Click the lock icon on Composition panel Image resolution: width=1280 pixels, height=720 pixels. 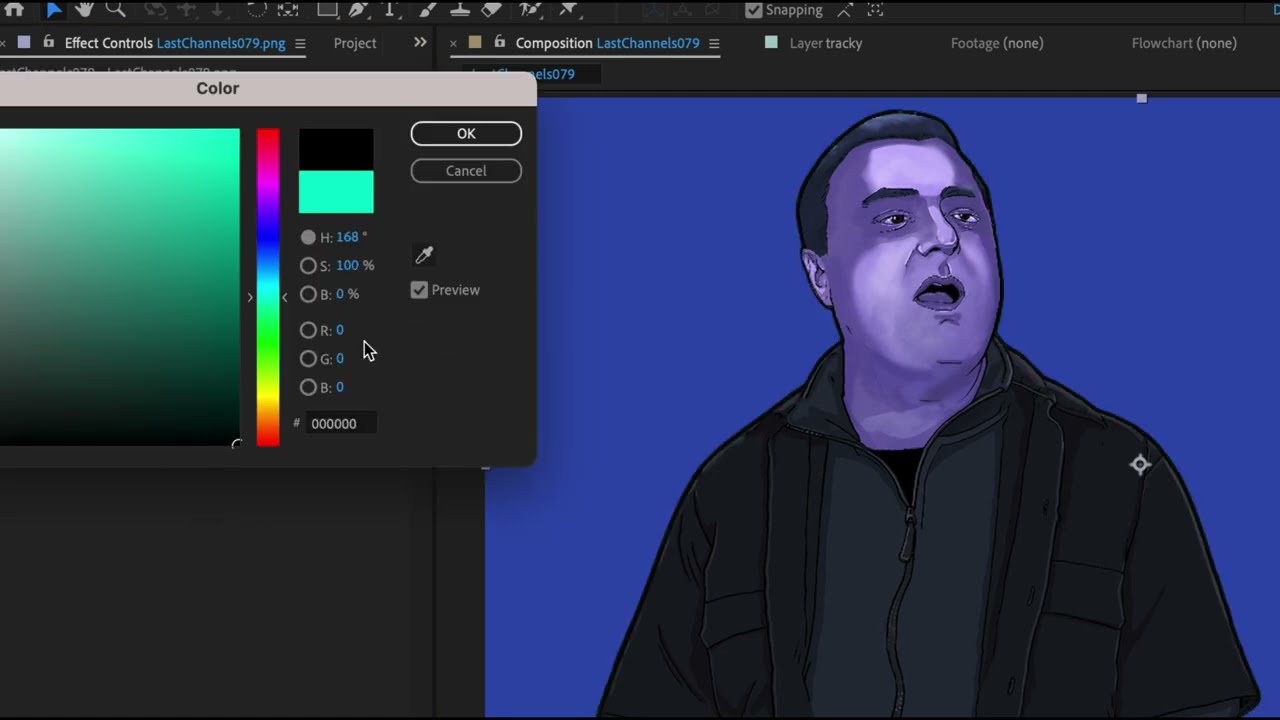[499, 43]
